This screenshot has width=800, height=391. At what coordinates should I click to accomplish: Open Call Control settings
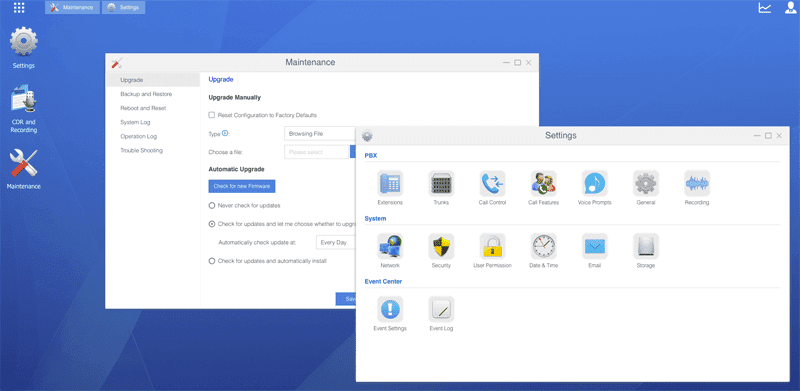[x=492, y=183]
